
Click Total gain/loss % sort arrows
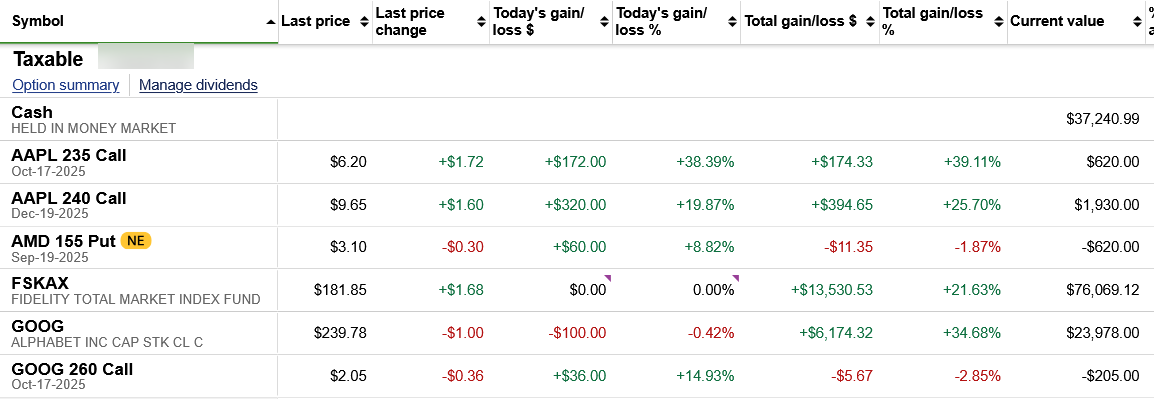pyautogui.click(x=999, y=22)
